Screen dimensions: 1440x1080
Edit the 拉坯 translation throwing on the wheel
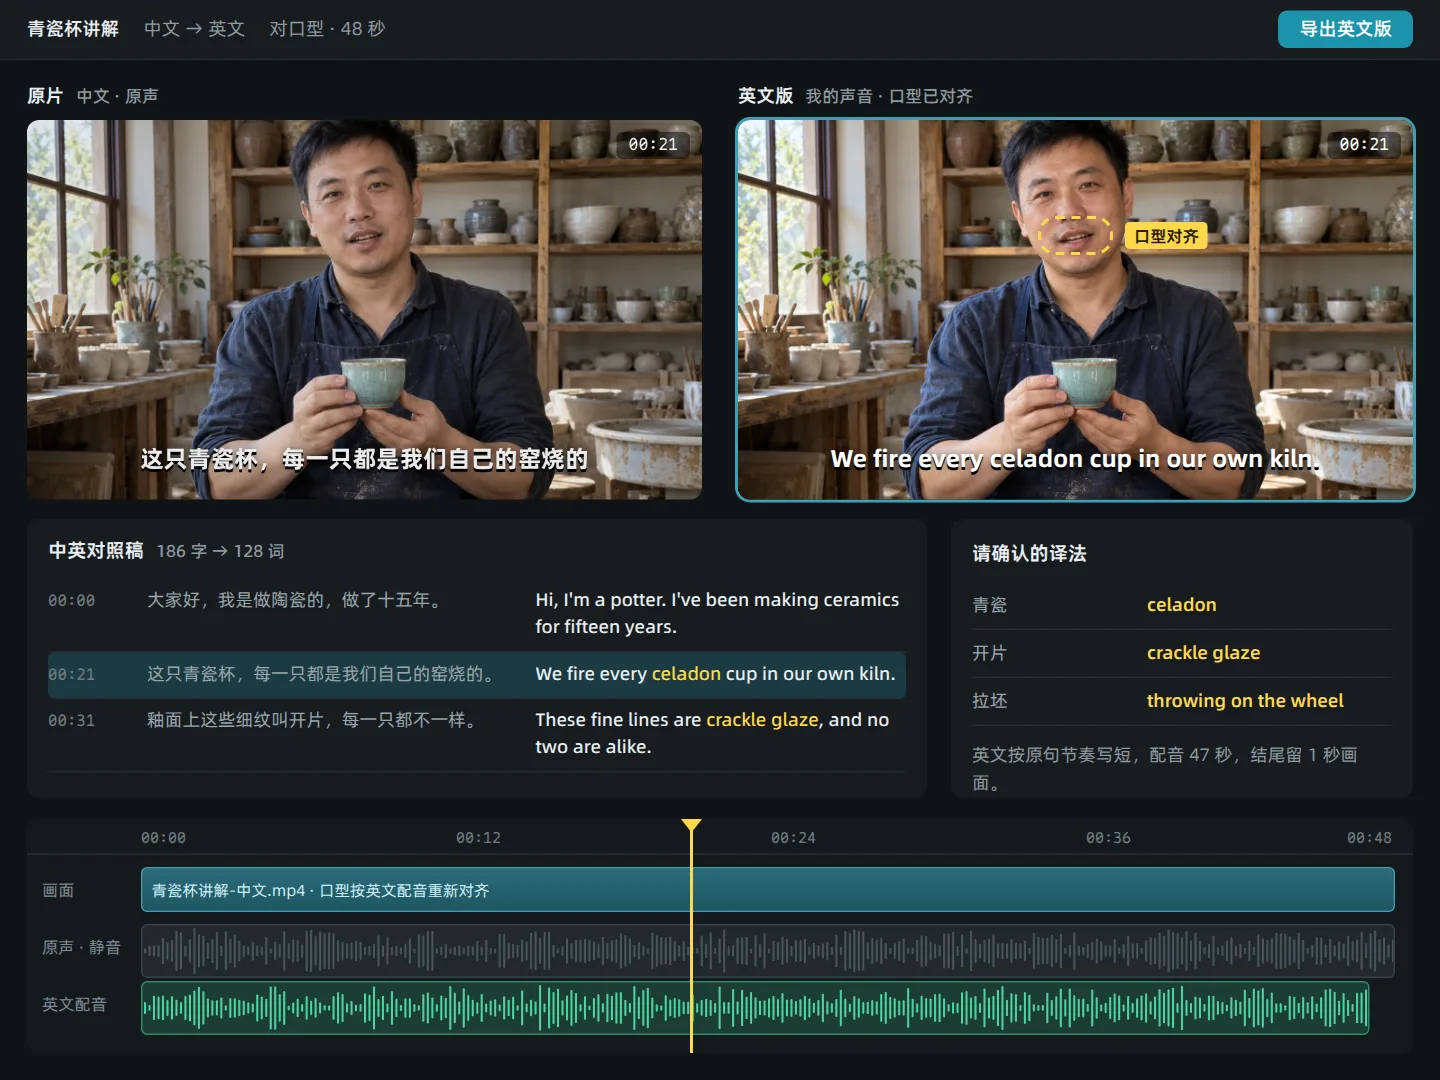[1245, 701]
